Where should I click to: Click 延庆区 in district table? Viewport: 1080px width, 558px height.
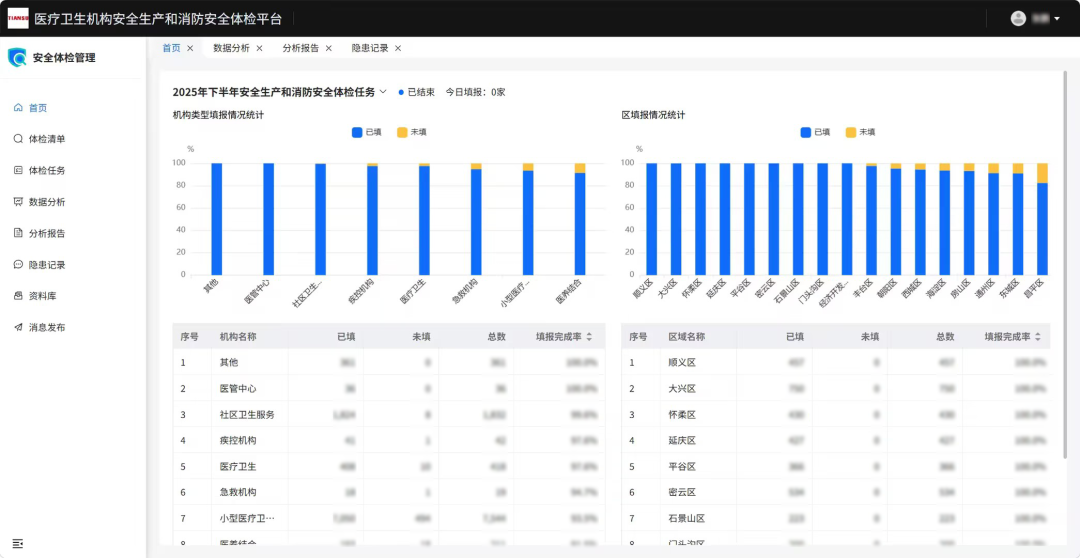coord(682,440)
